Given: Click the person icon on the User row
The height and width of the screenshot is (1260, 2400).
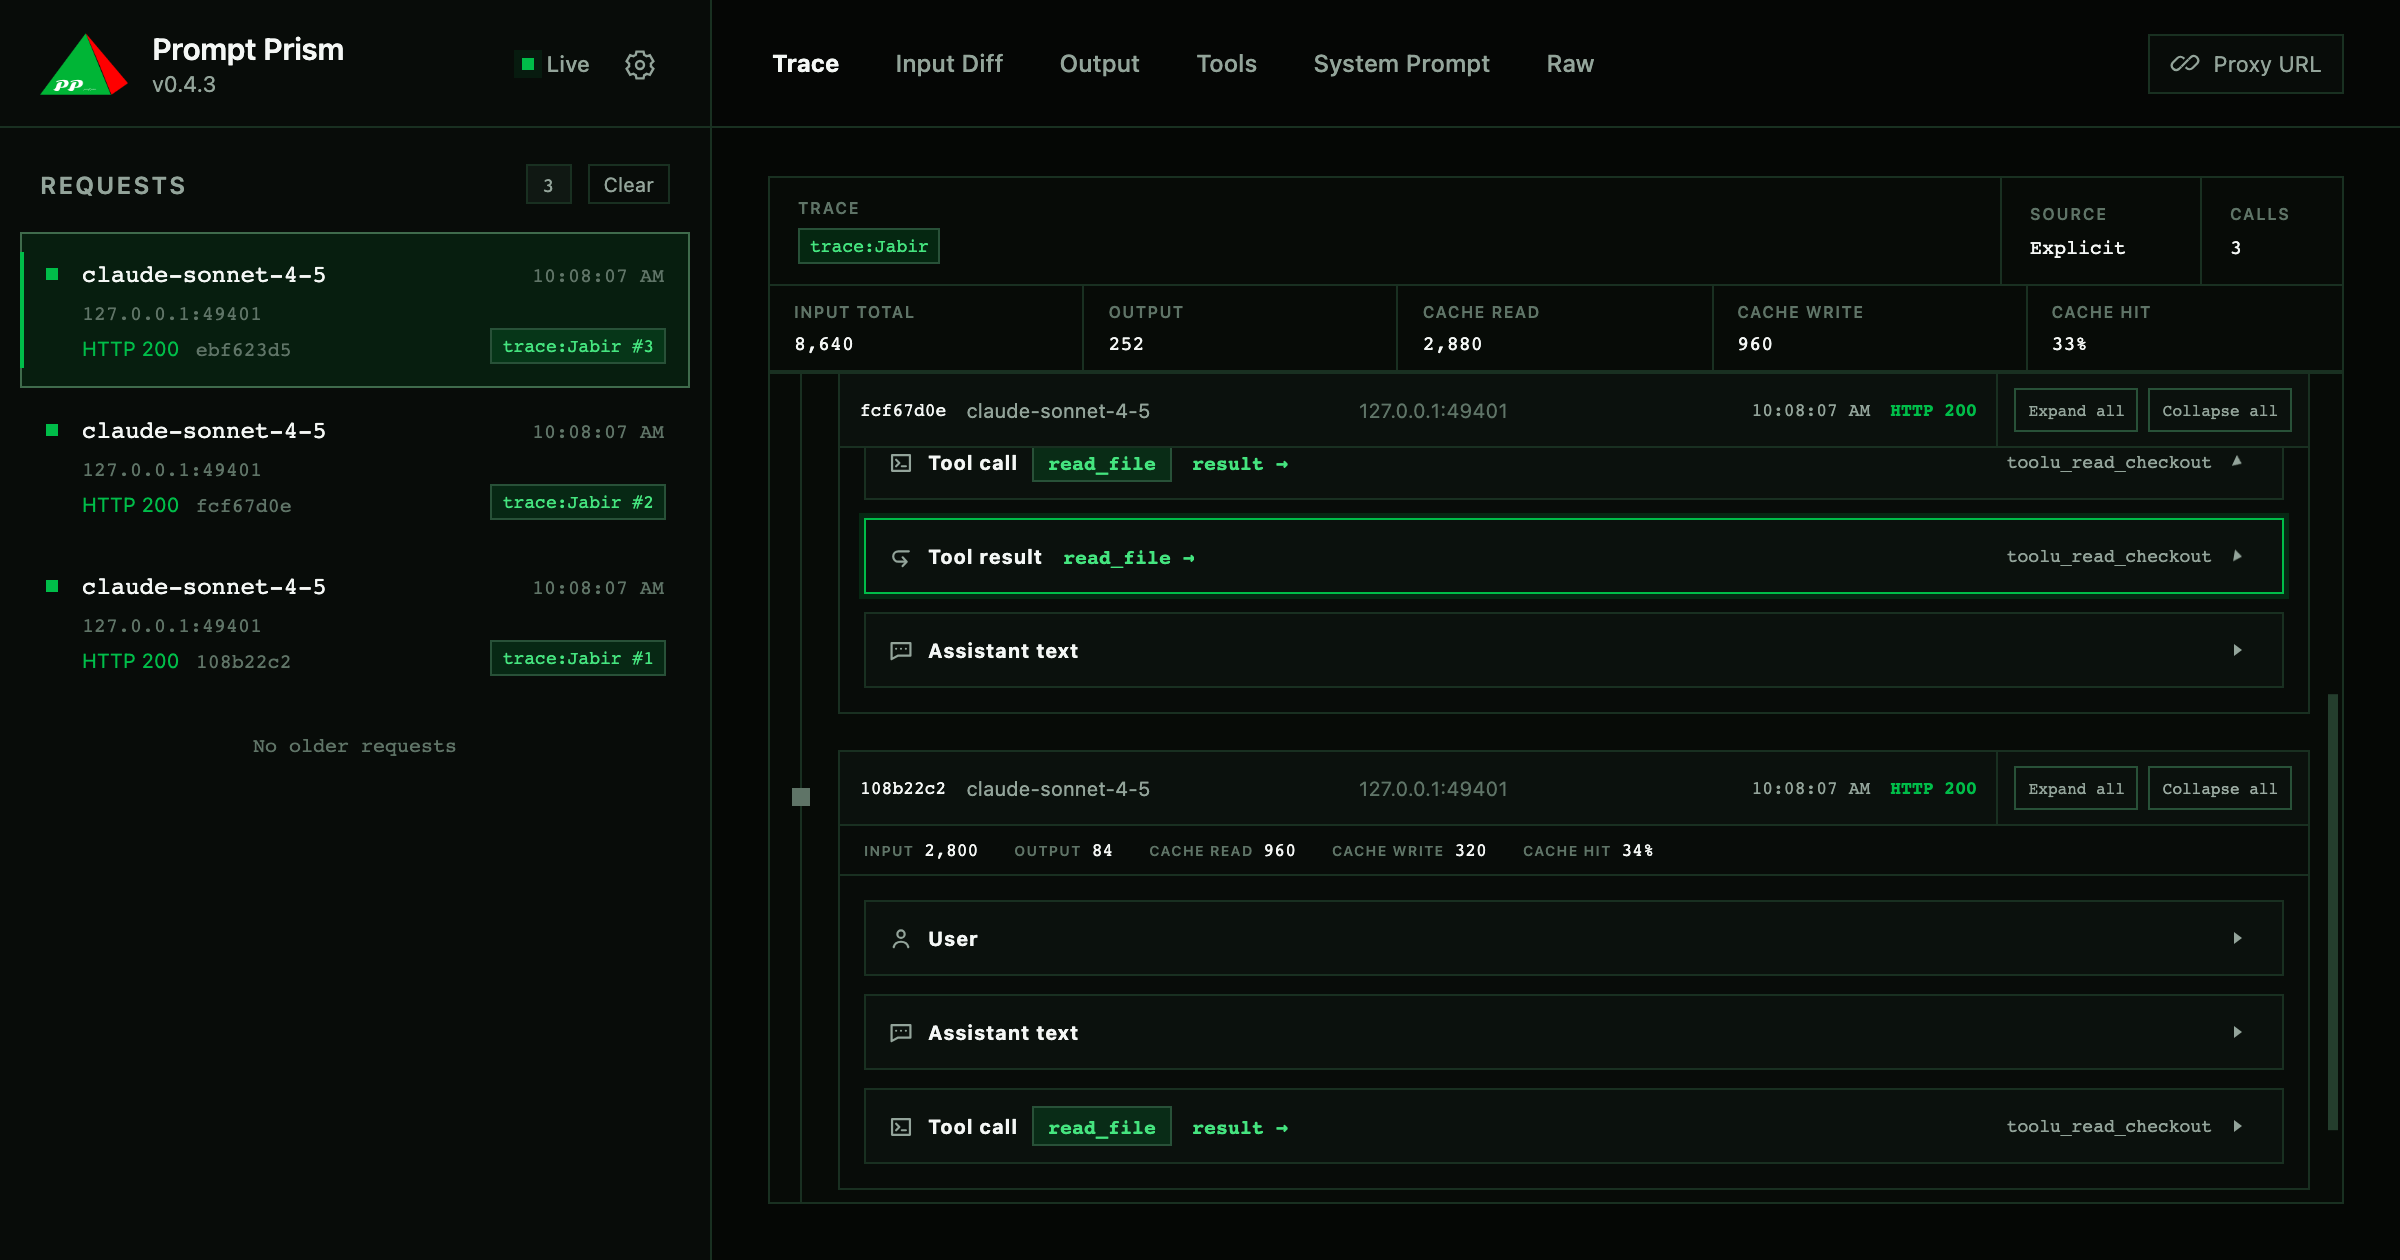Looking at the screenshot, I should (901, 939).
